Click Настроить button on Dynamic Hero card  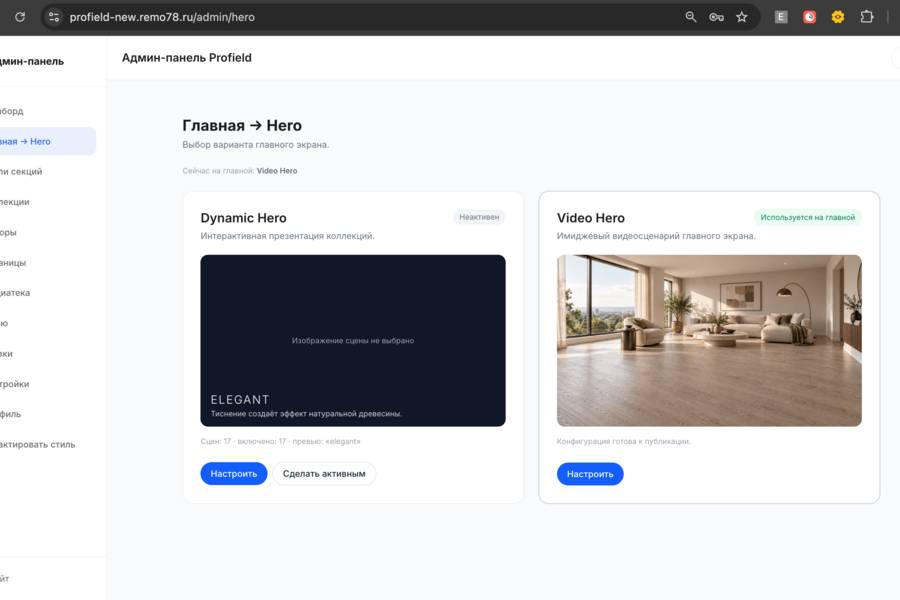pyautogui.click(x=234, y=474)
